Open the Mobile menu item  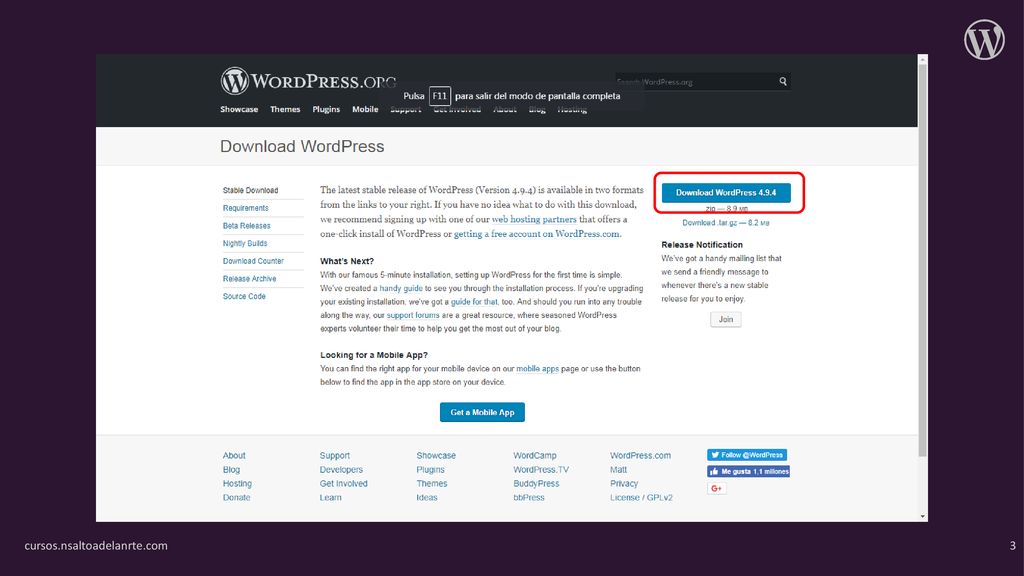tap(365, 109)
